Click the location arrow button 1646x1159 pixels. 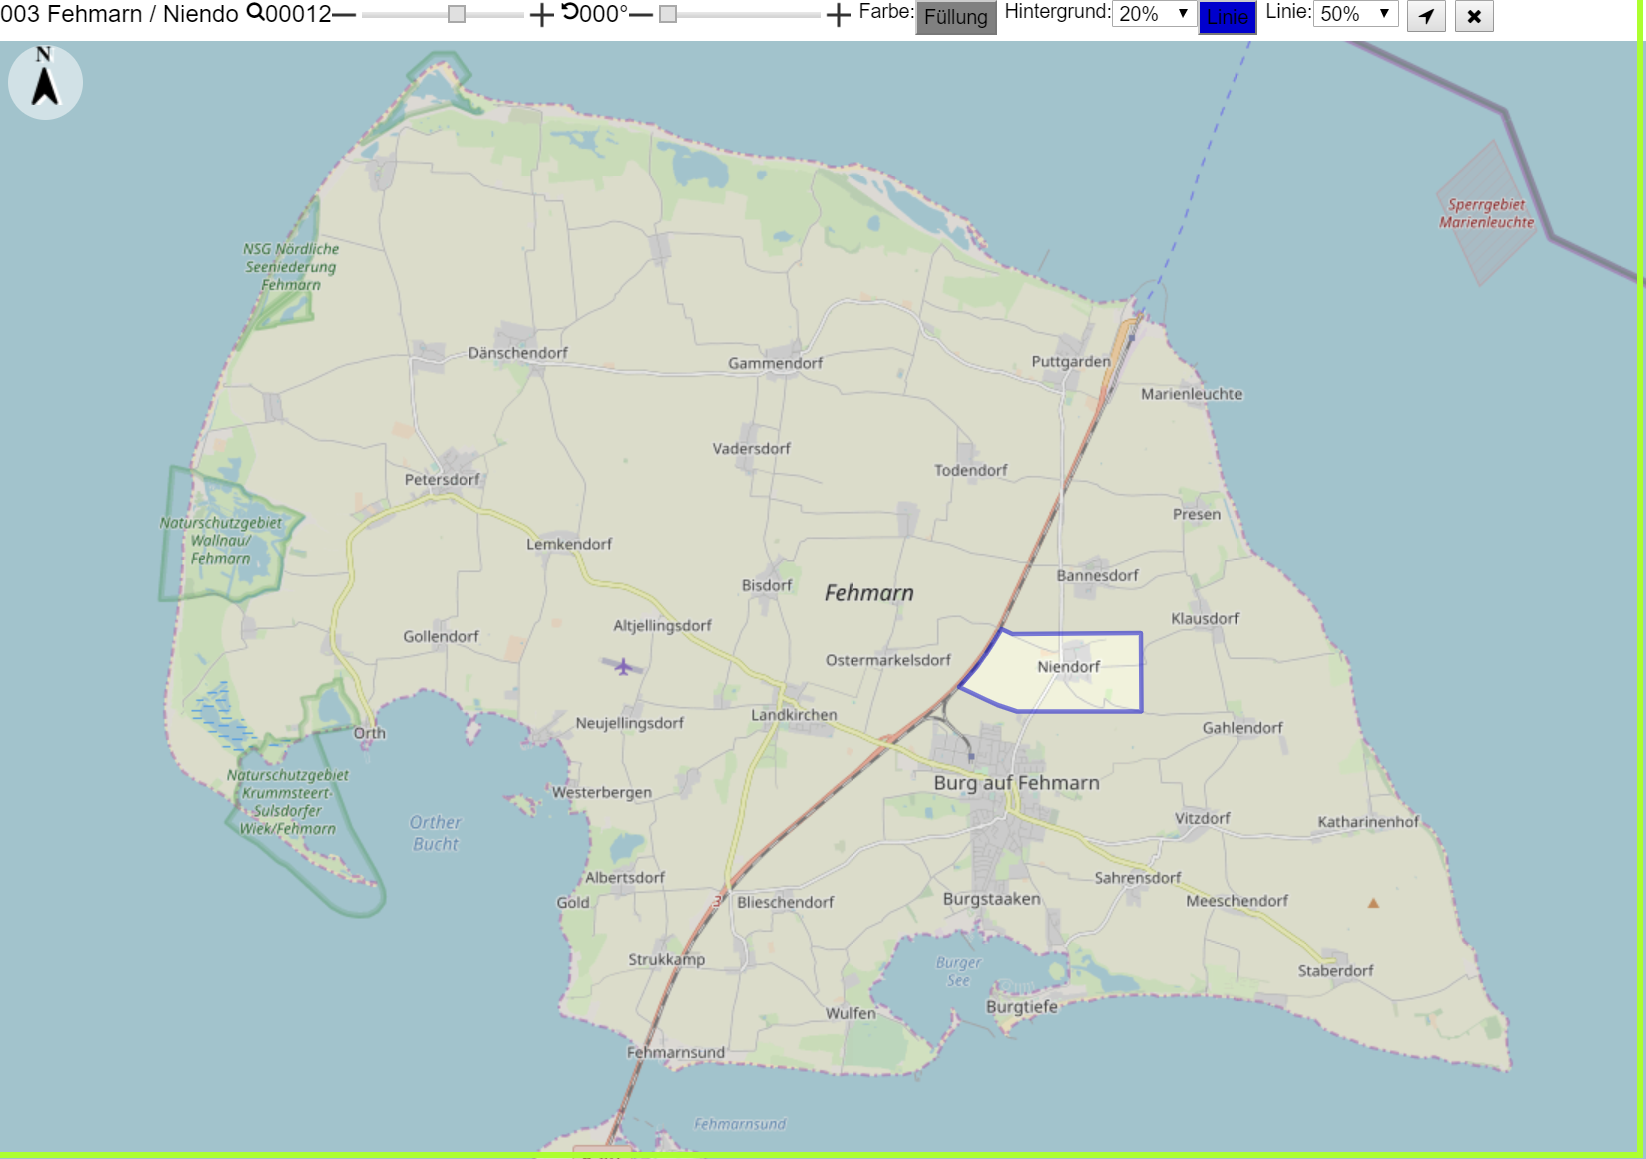click(x=1426, y=16)
